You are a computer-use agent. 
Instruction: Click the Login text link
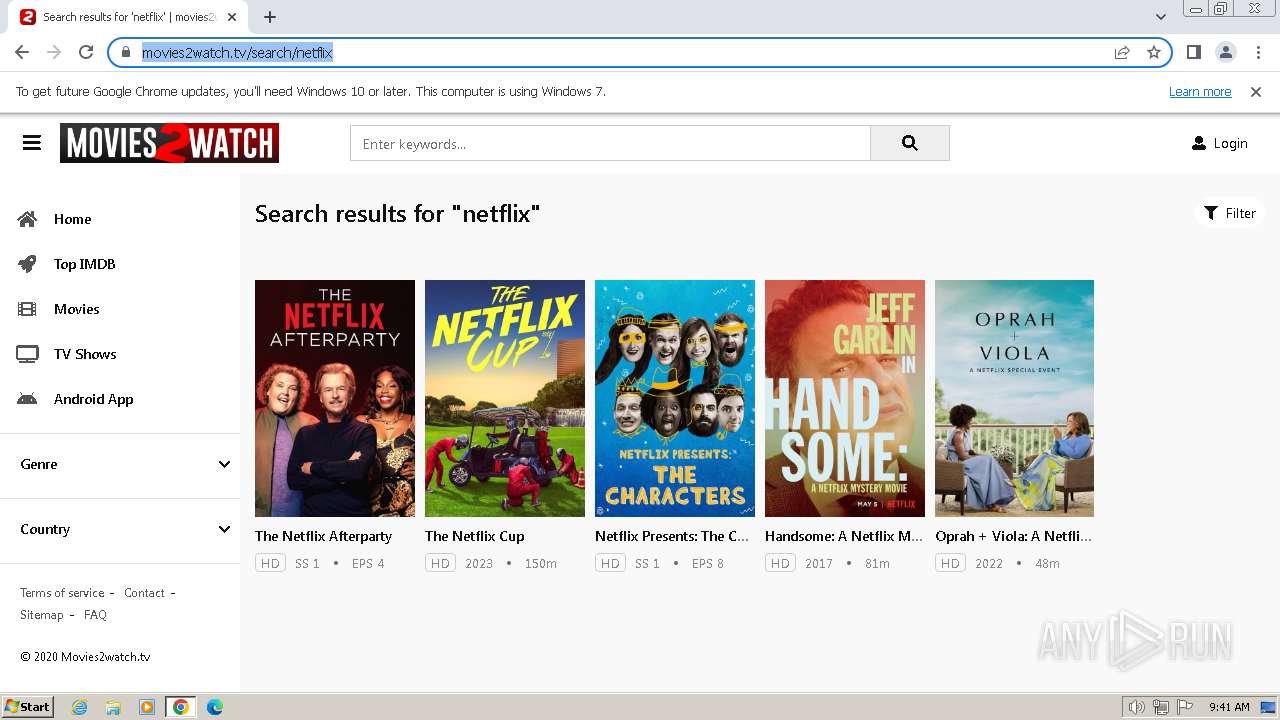(x=1230, y=143)
